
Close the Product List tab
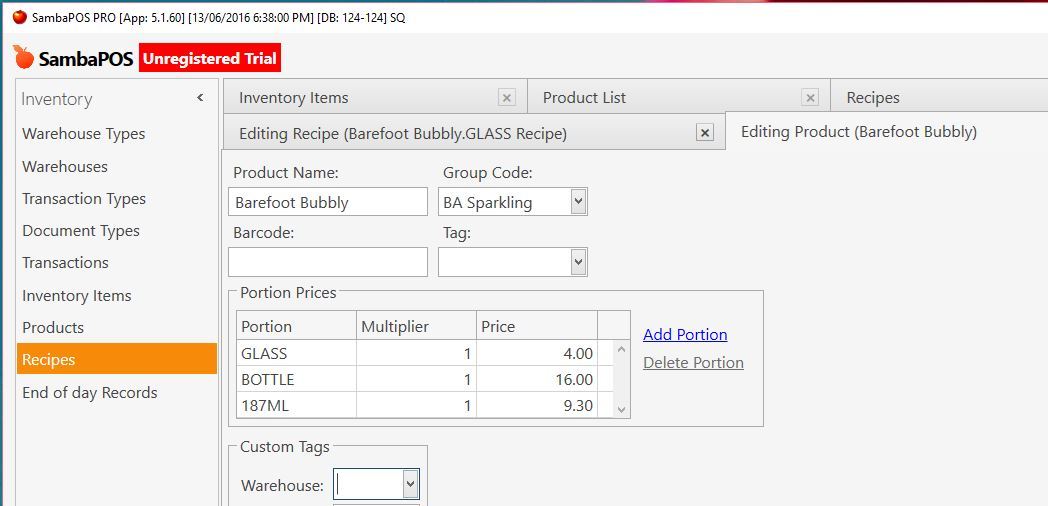(810, 98)
